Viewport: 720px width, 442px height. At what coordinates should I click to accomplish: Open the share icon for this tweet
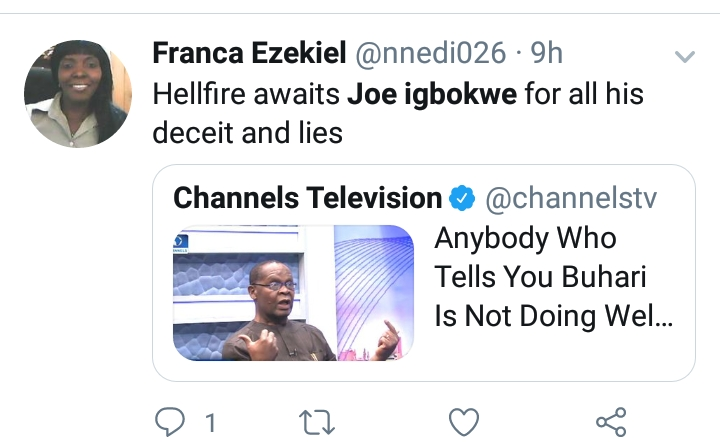tap(610, 422)
